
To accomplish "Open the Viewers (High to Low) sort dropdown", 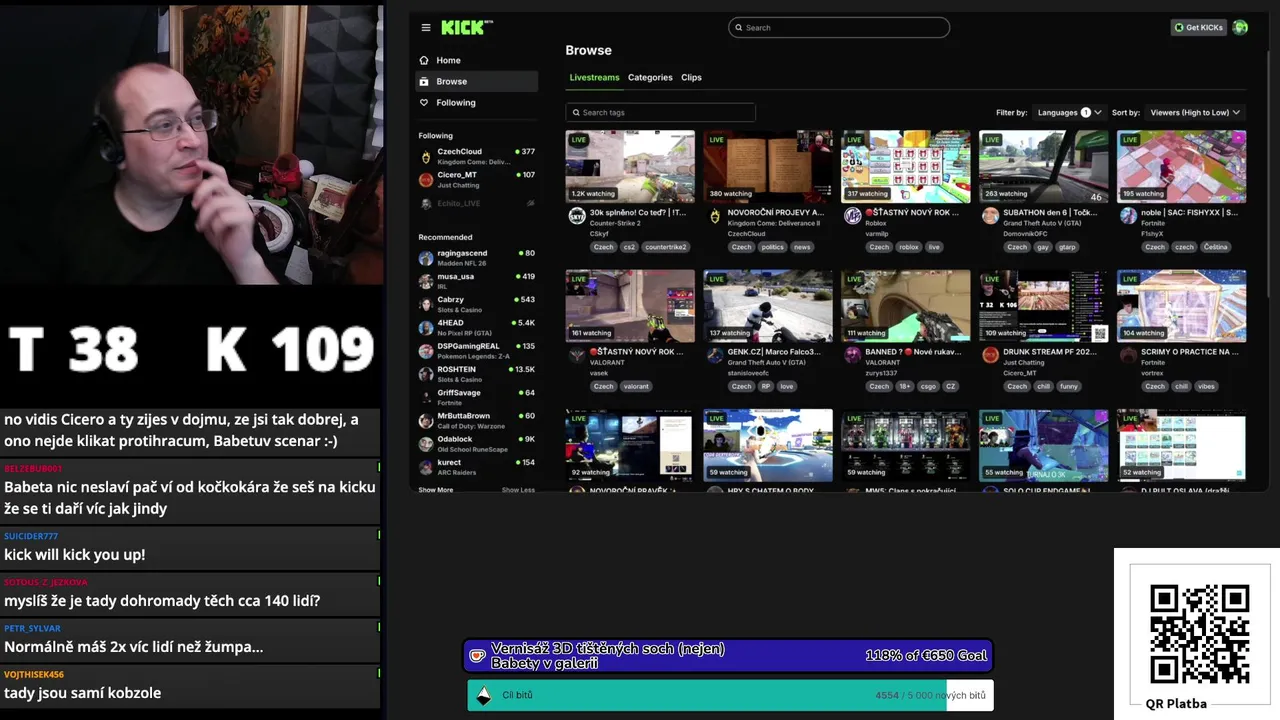I will [1195, 113].
